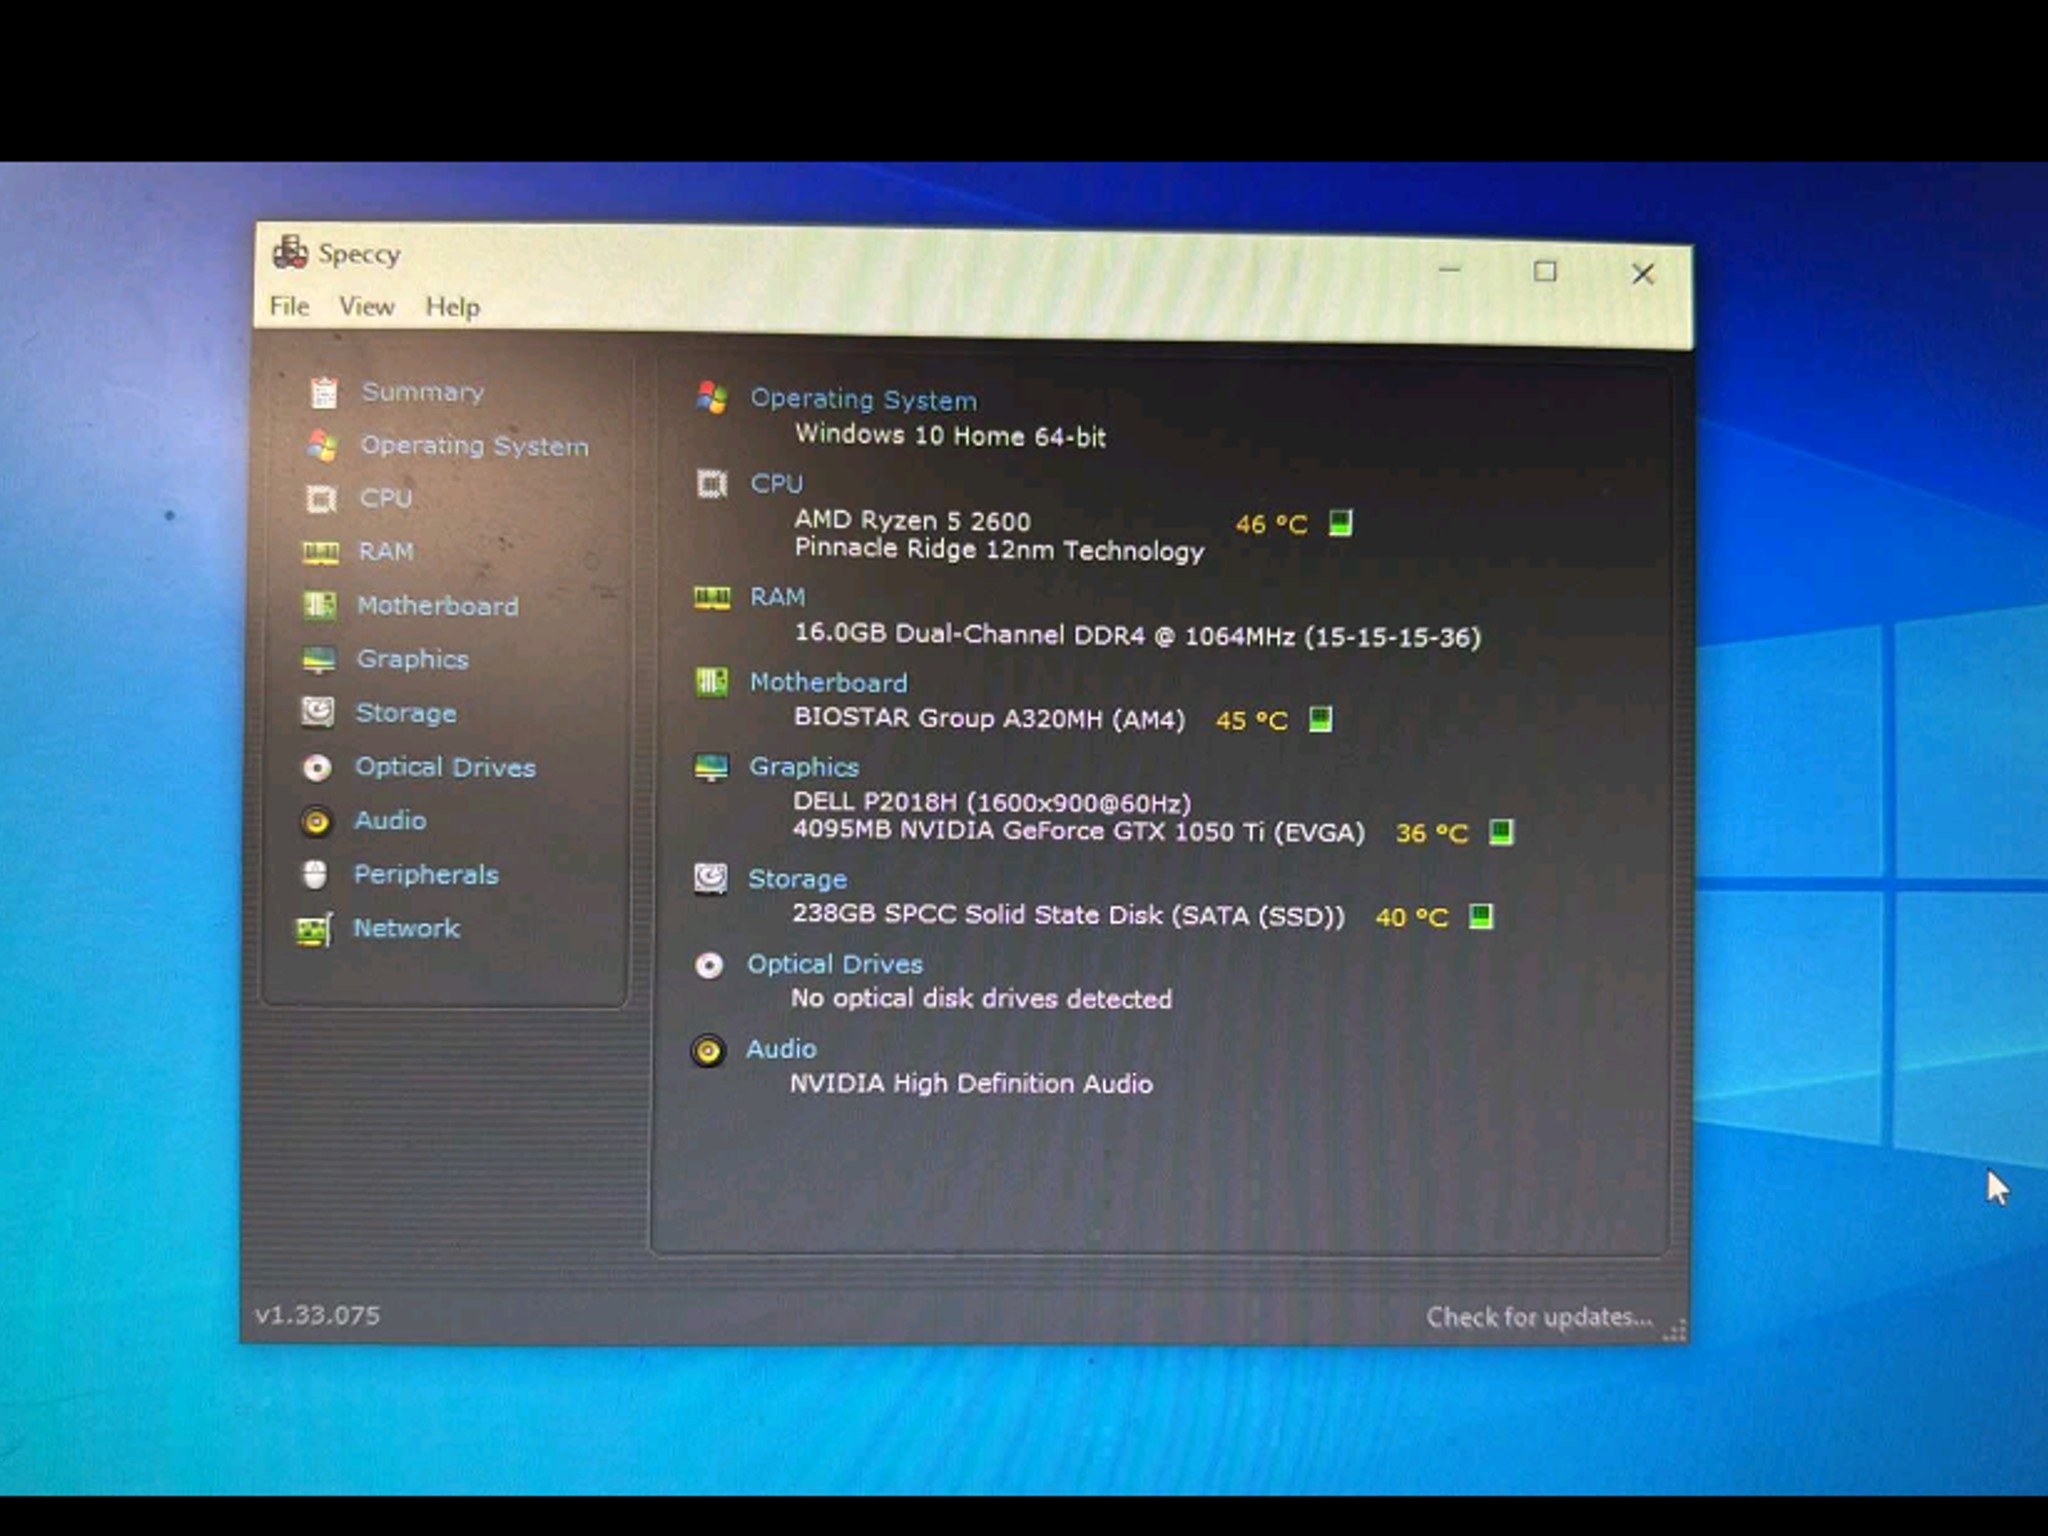Click the Storage drive icon in sidebar

(x=318, y=712)
